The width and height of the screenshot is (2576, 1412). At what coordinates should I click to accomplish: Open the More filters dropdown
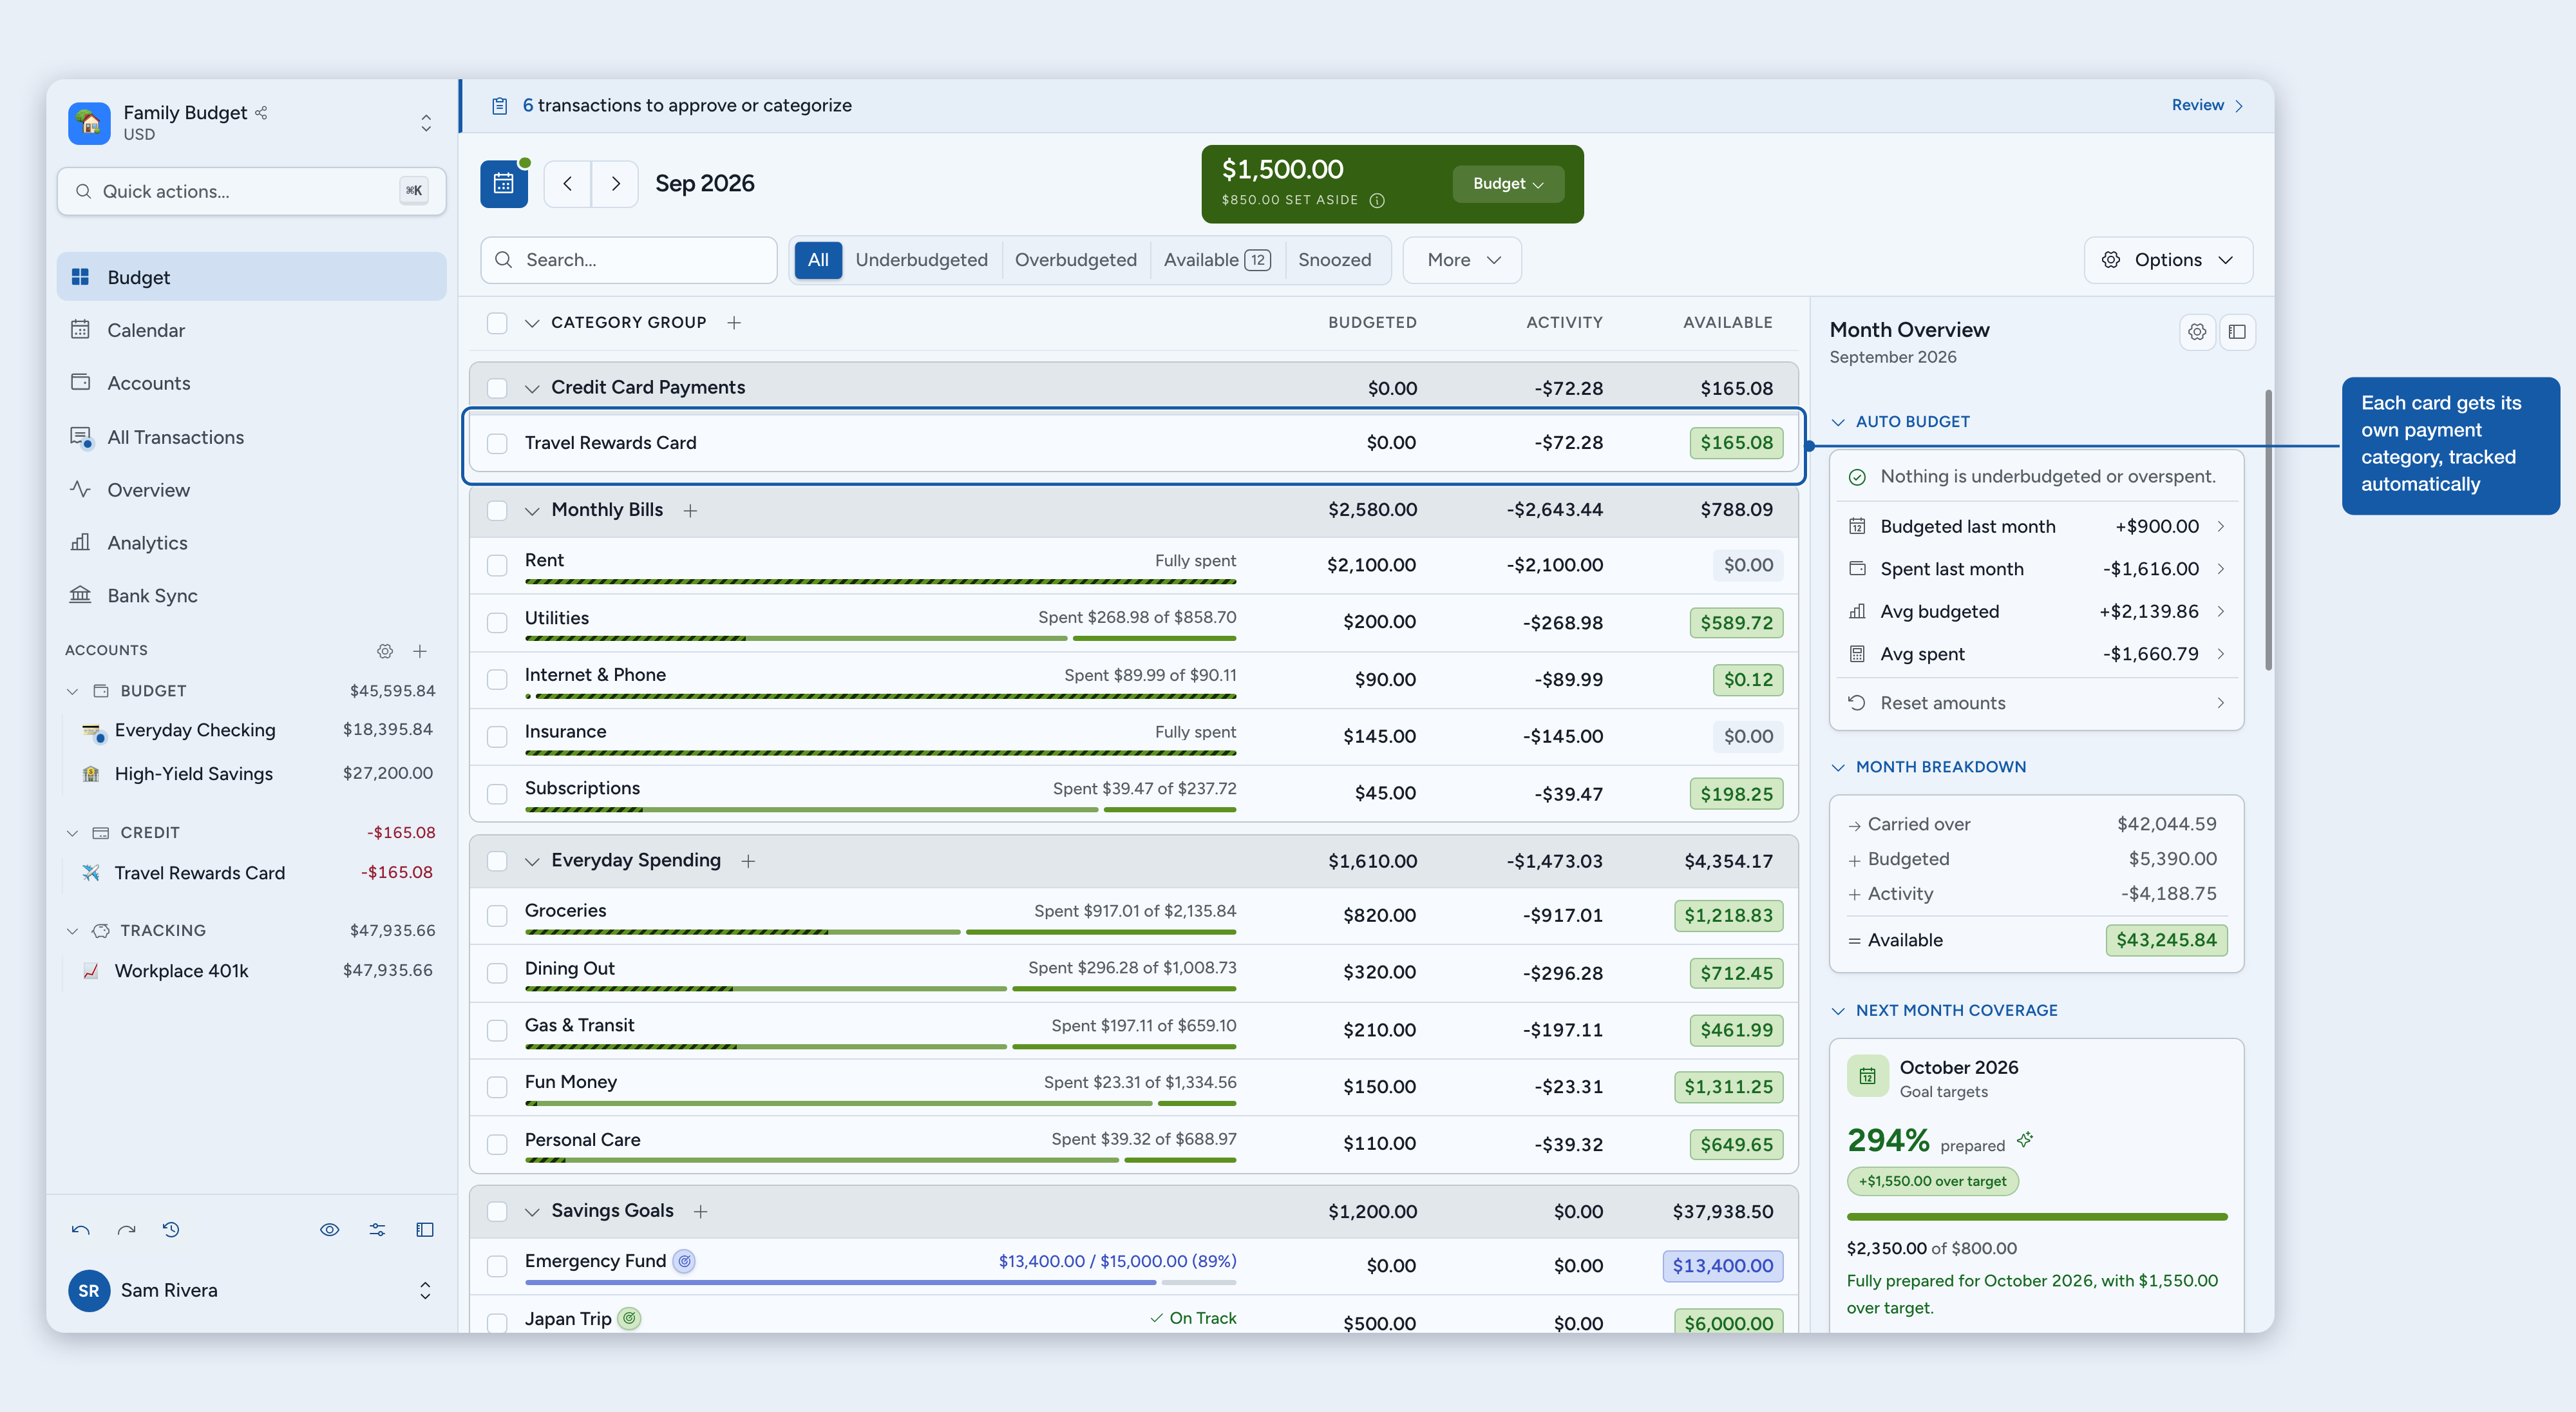(1462, 260)
